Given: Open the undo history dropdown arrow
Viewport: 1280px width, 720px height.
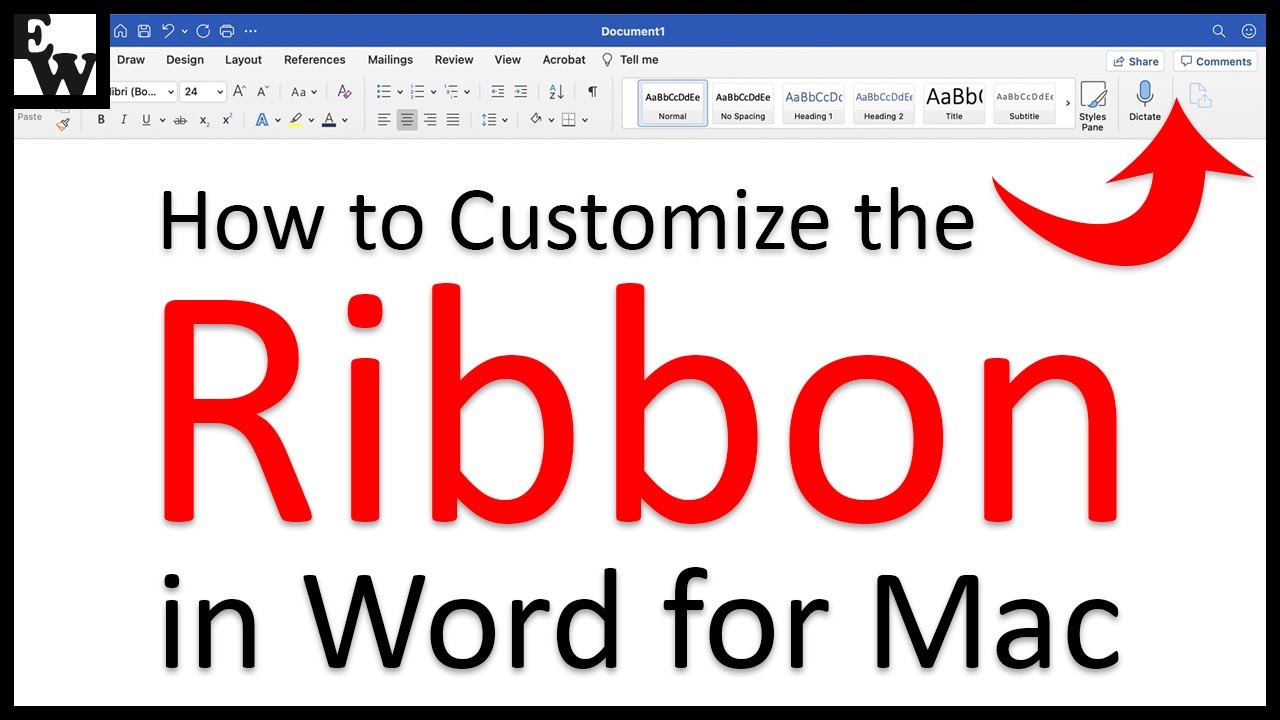Looking at the screenshot, I should pos(185,32).
